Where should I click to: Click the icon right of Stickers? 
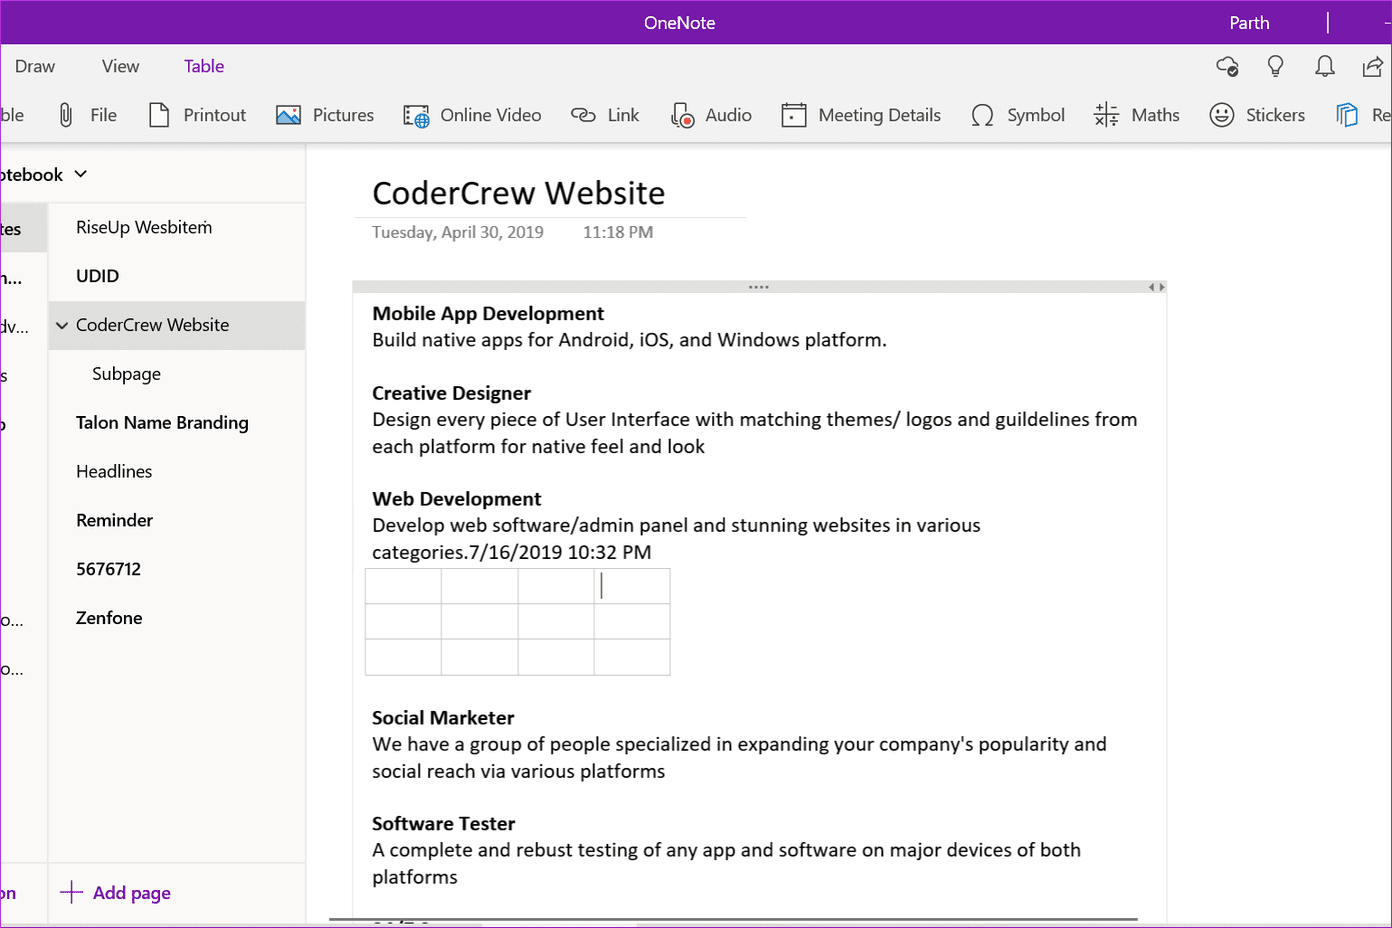tap(1347, 115)
